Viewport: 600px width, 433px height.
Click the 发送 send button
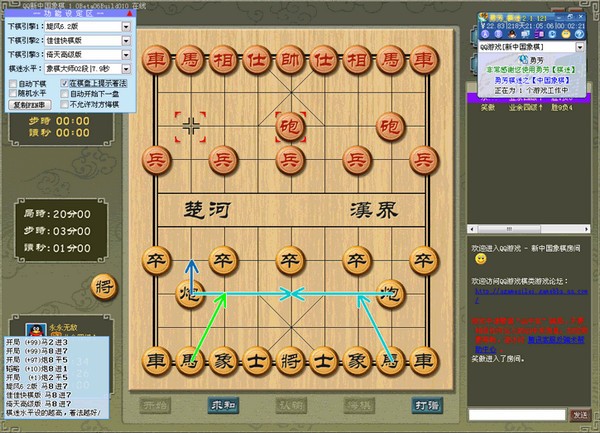580,415
